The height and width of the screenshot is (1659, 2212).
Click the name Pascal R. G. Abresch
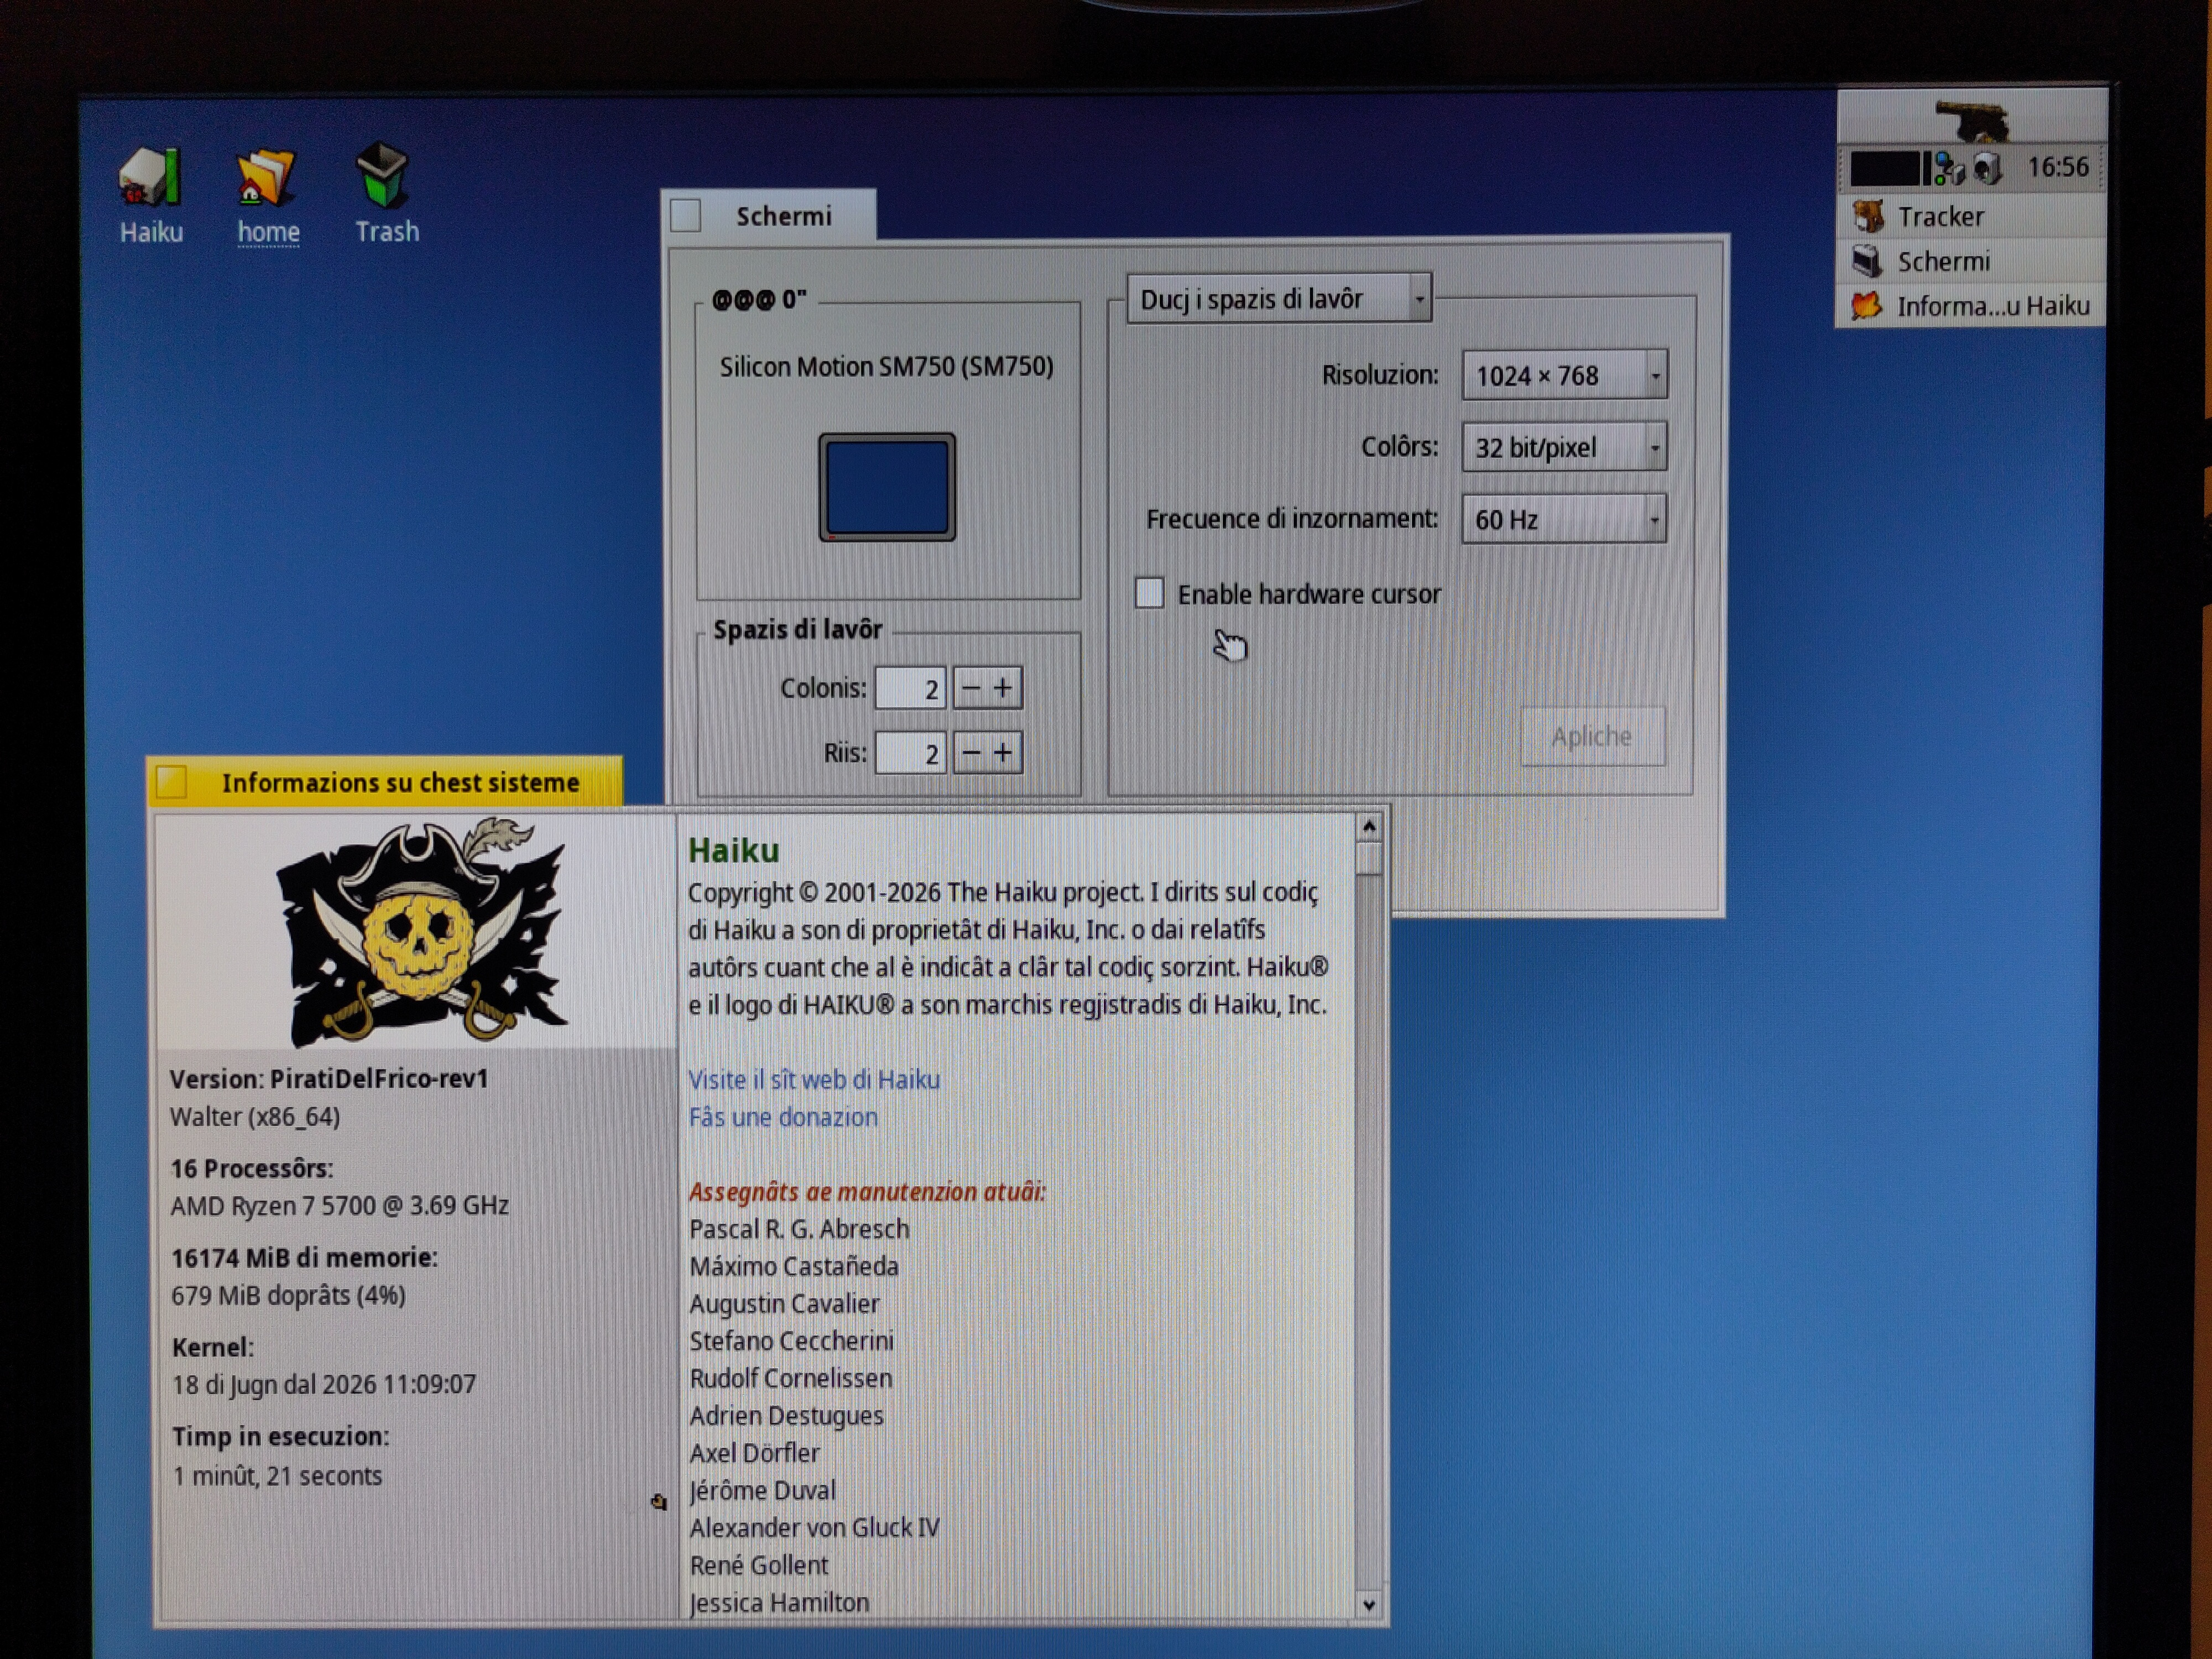[799, 1229]
